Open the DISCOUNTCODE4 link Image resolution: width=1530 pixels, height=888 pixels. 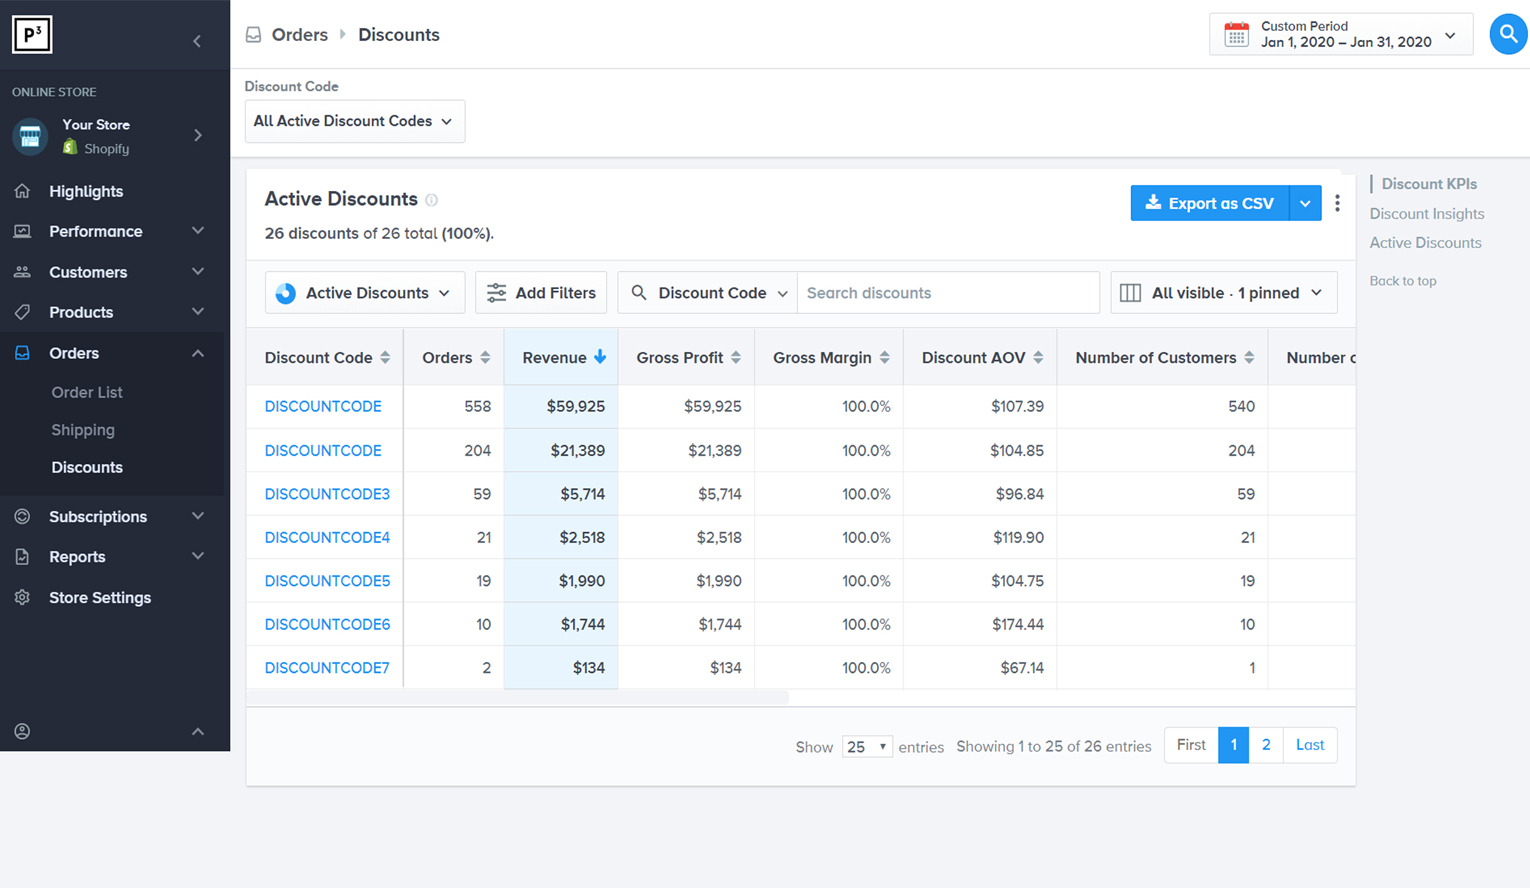tap(327, 537)
